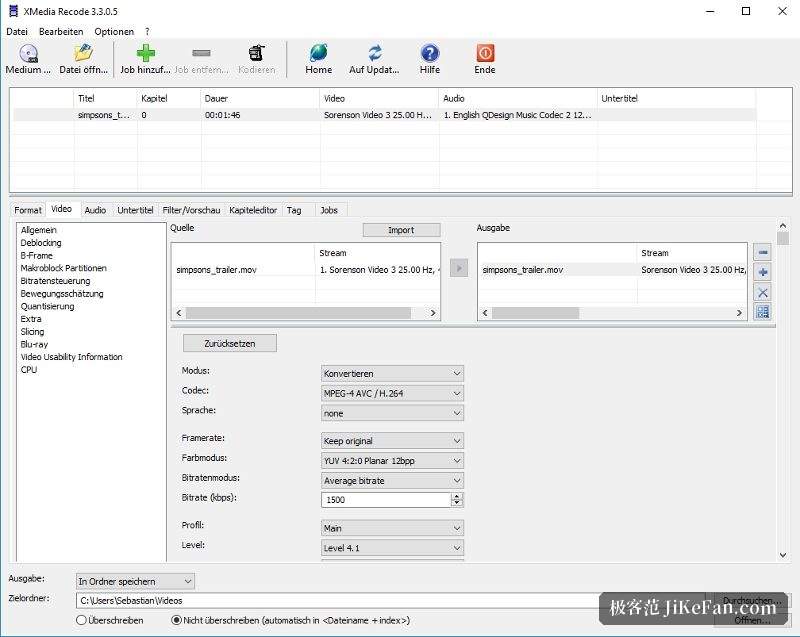Click the Job entfernen minus icon
This screenshot has width=800, height=637.
click(x=201, y=53)
